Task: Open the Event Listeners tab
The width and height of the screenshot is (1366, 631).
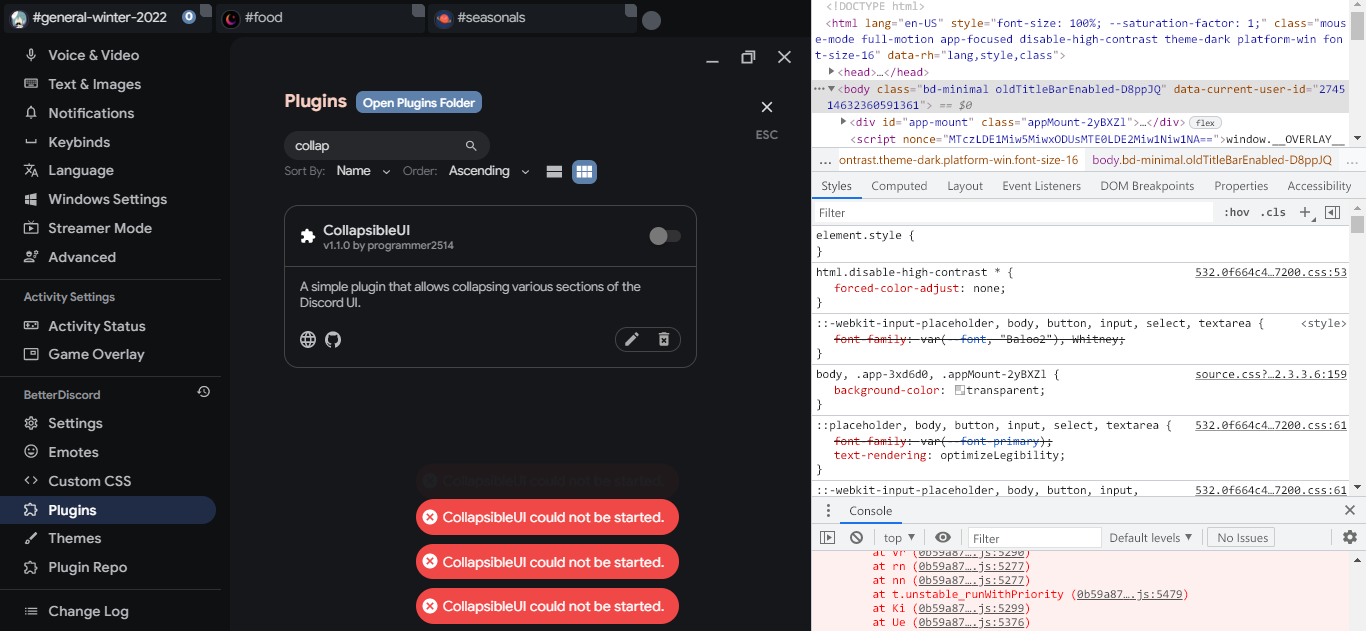Action: 1041,186
